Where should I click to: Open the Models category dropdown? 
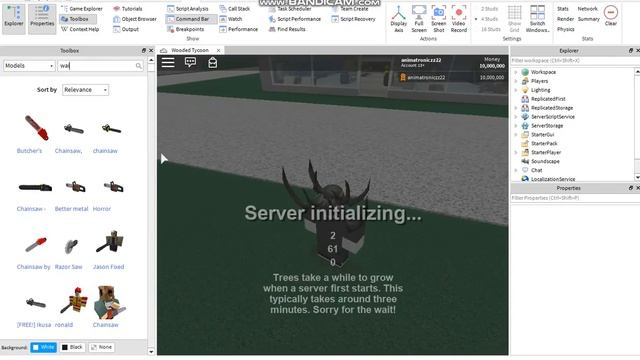point(29,66)
